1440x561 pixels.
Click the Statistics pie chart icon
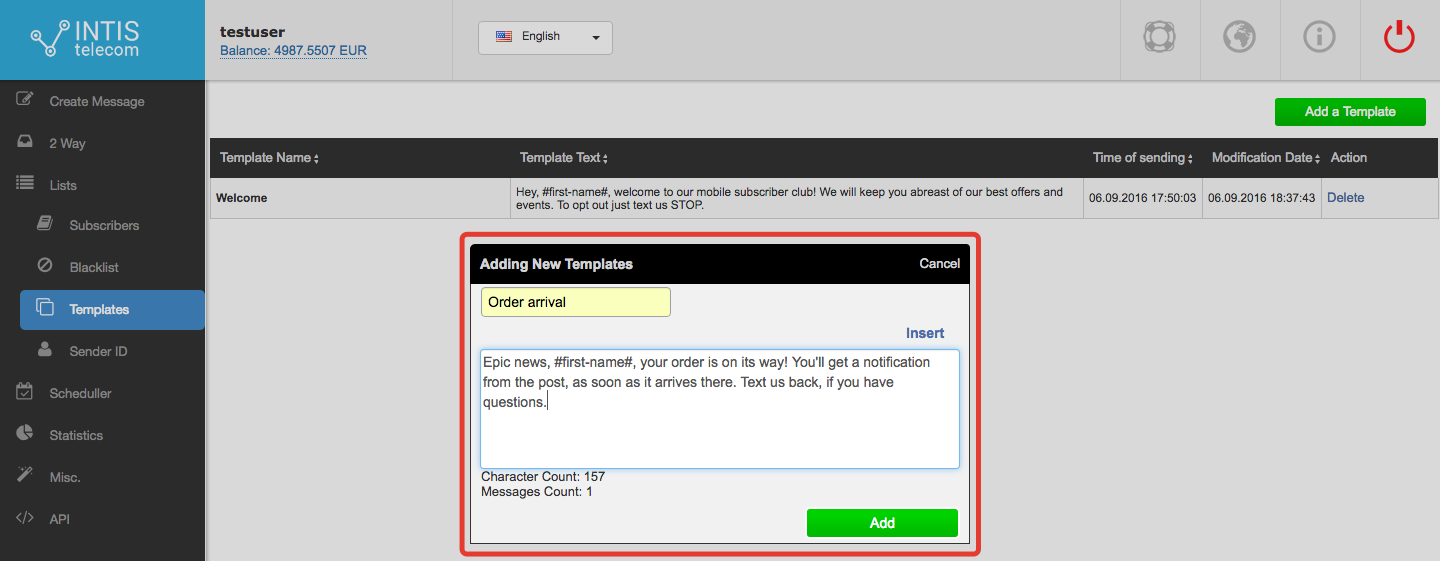click(x=25, y=434)
